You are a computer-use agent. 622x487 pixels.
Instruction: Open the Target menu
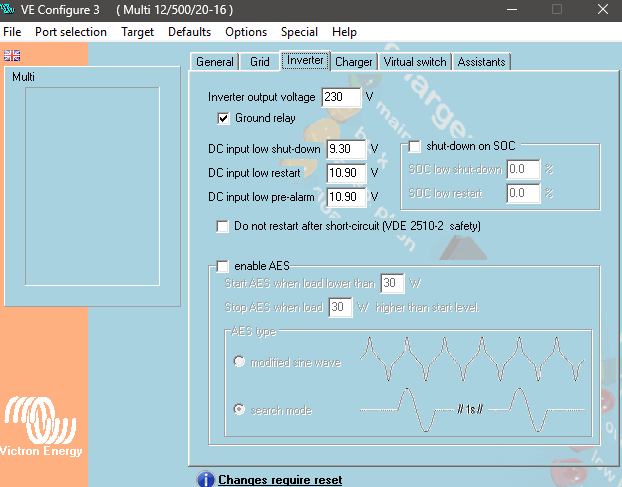pos(137,32)
